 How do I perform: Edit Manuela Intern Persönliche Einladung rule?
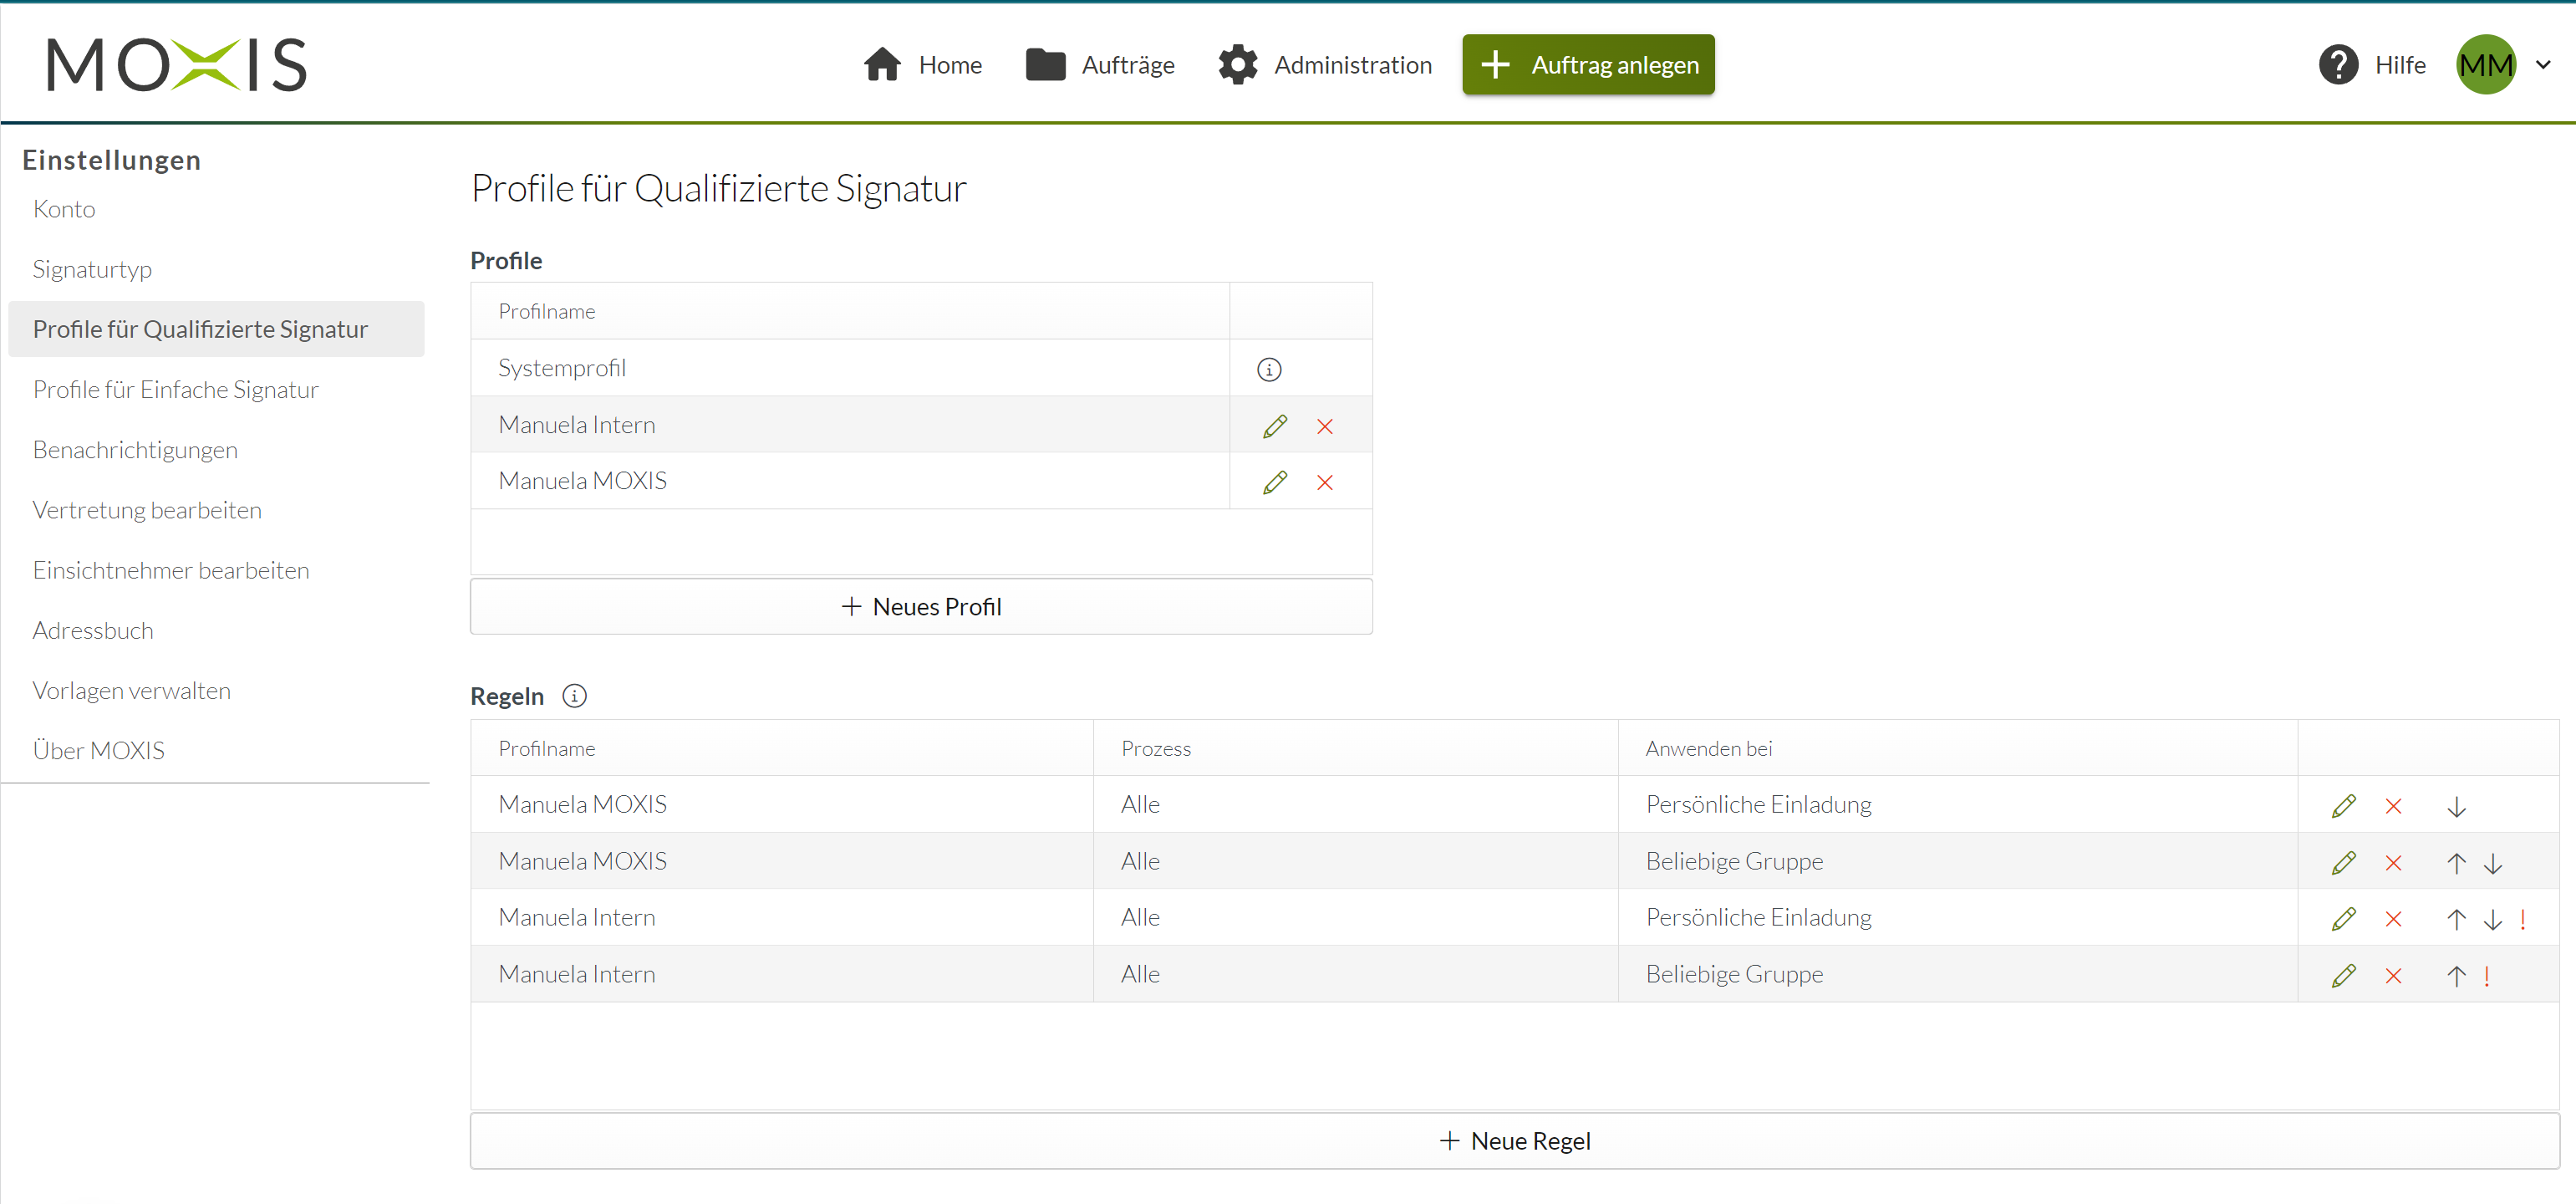coord(2343,919)
